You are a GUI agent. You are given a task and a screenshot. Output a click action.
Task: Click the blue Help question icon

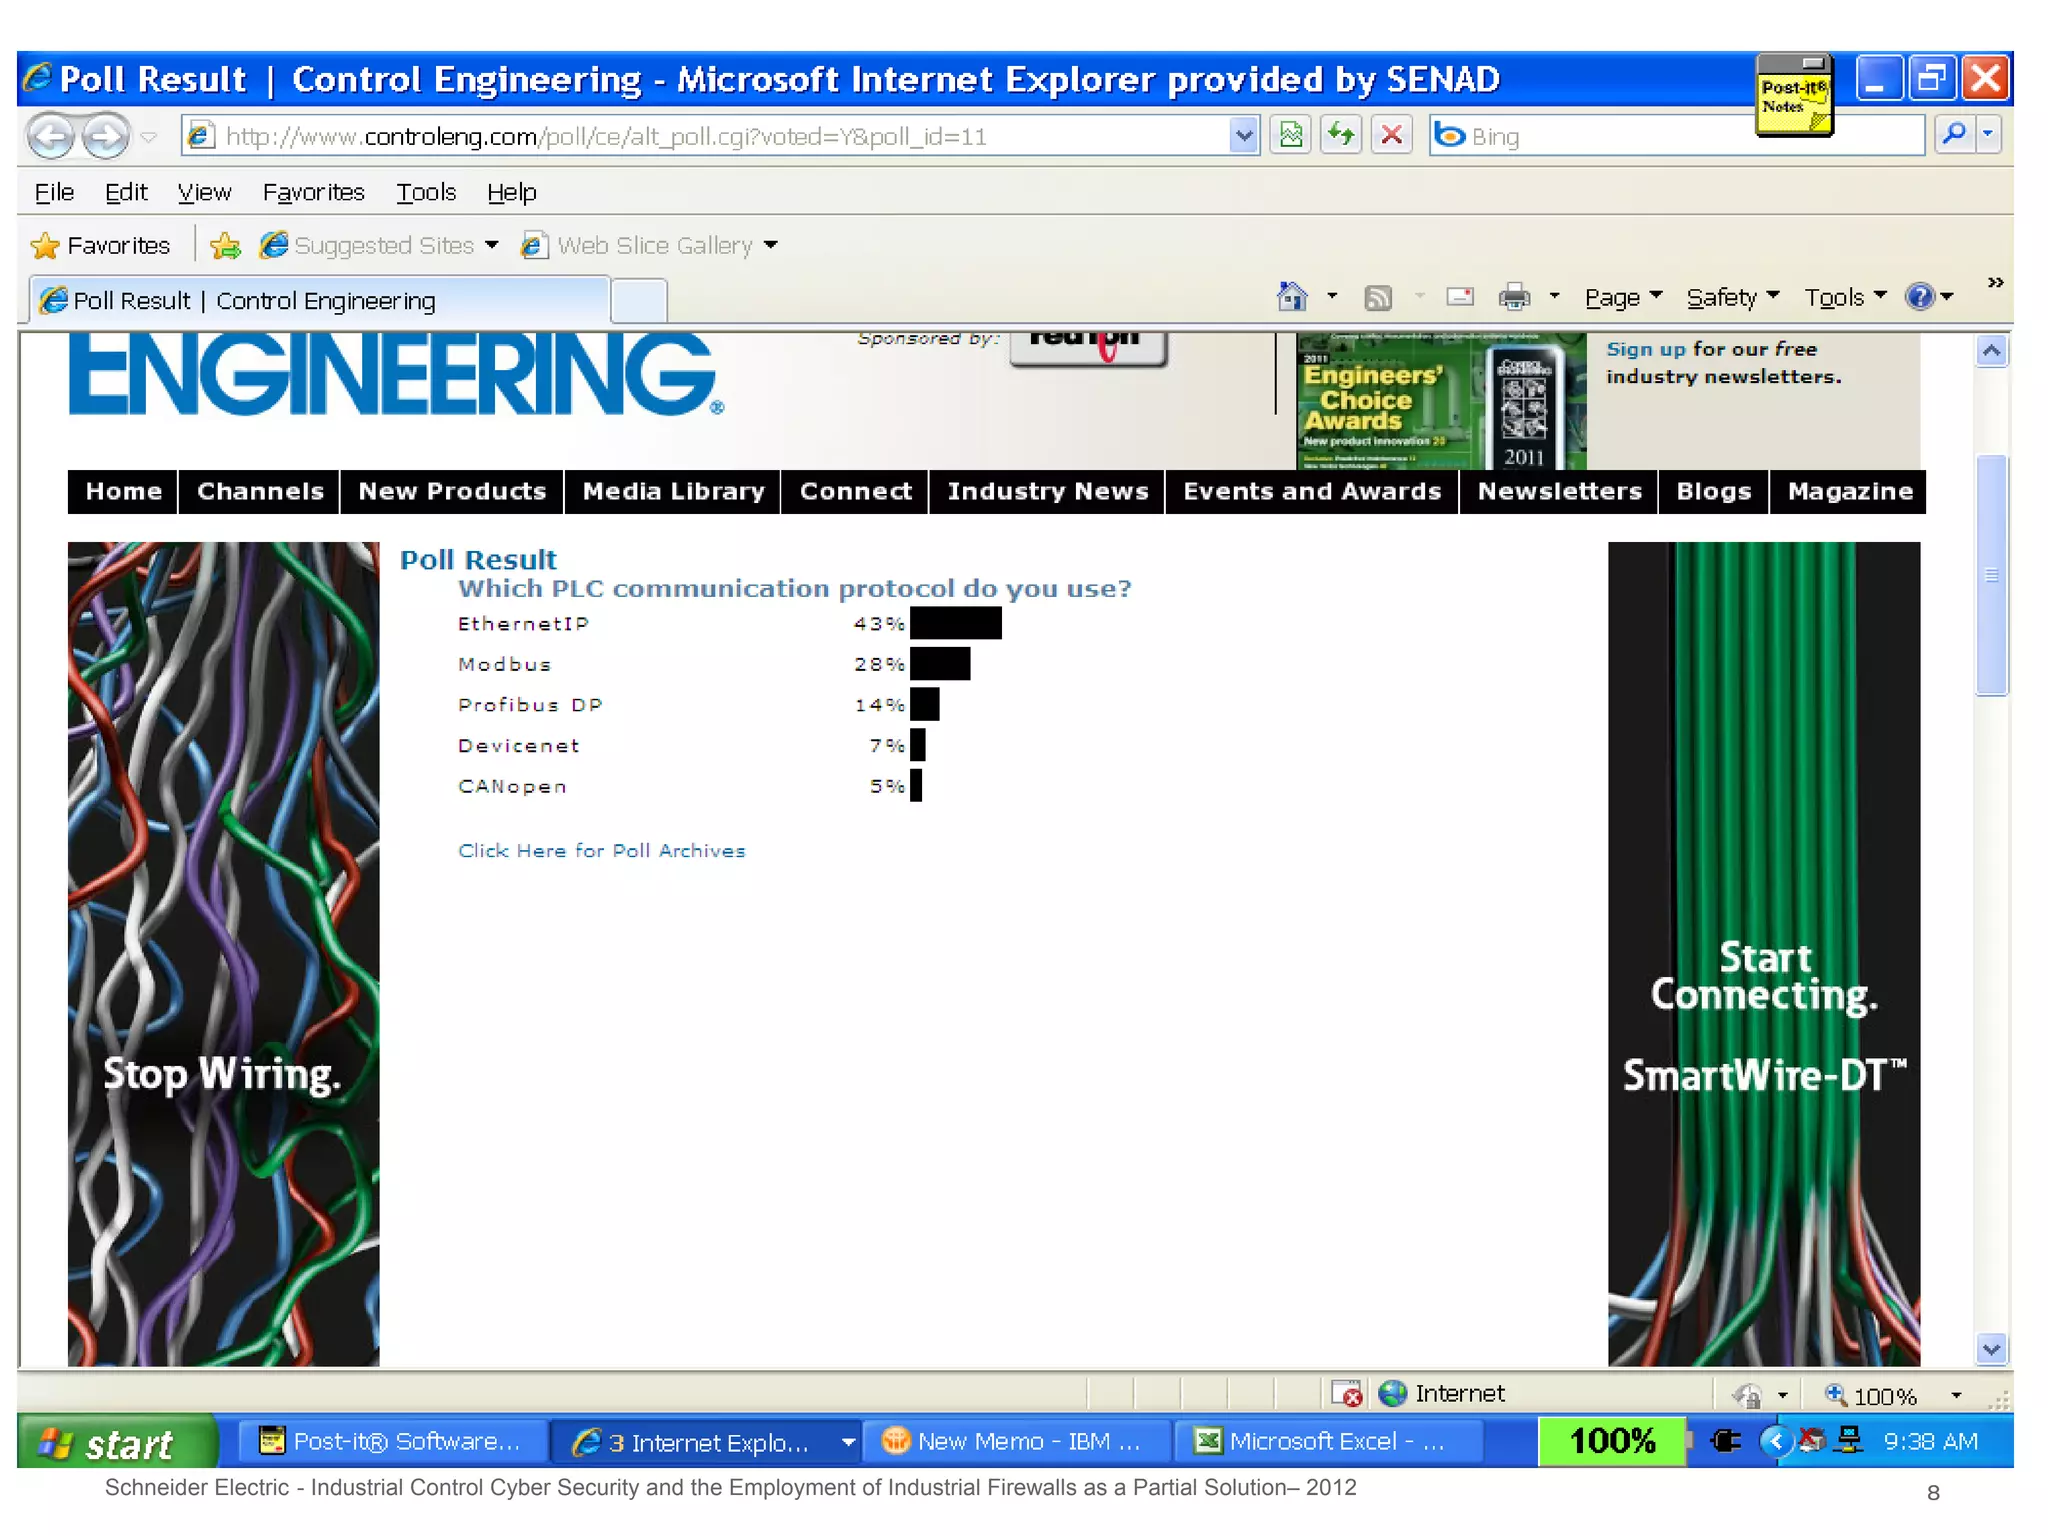[x=1920, y=297]
